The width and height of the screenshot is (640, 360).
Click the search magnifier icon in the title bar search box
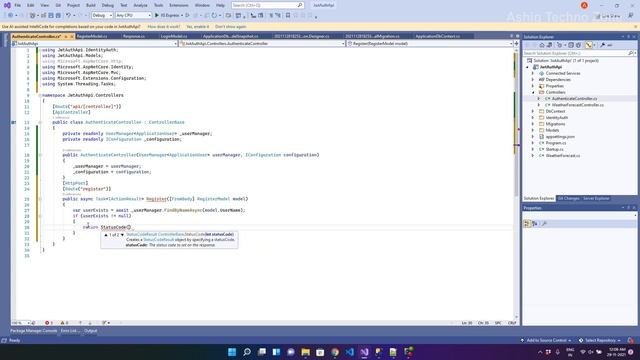coord(300,5)
